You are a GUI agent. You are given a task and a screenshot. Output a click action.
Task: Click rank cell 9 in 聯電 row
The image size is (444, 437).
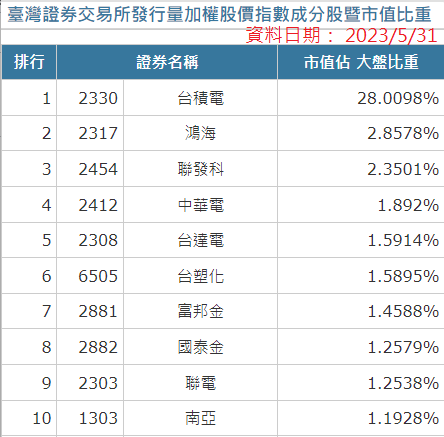coord(29,383)
